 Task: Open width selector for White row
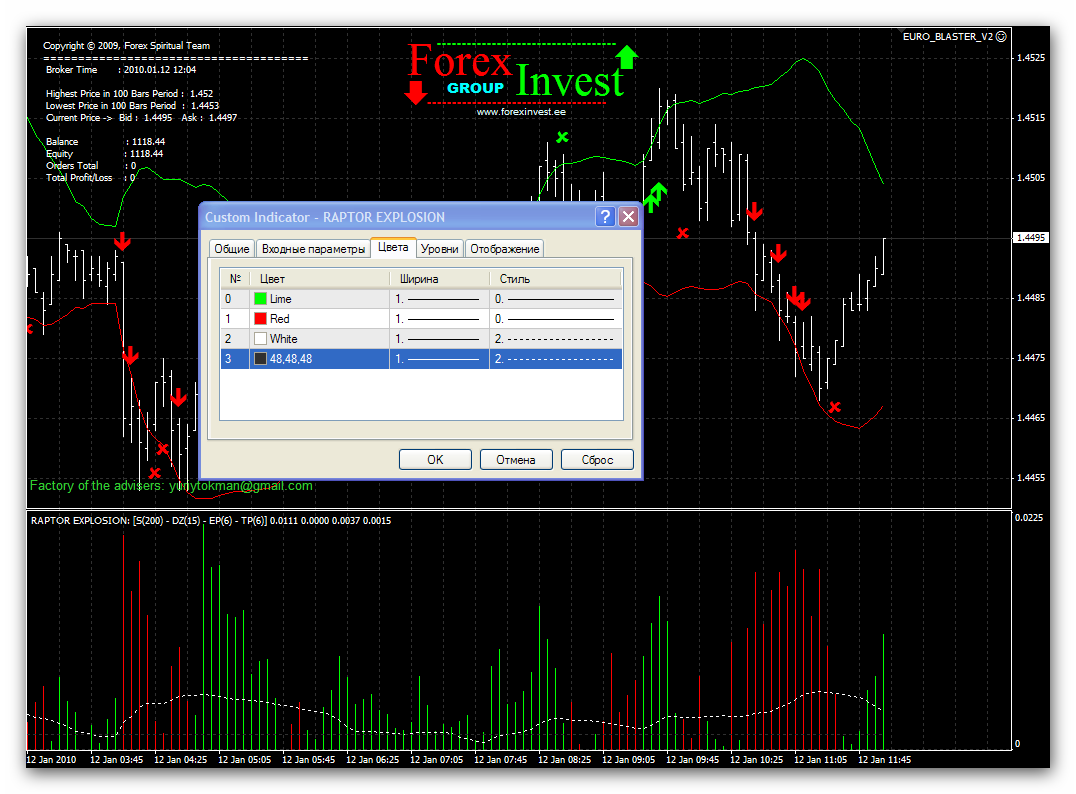tap(438, 338)
